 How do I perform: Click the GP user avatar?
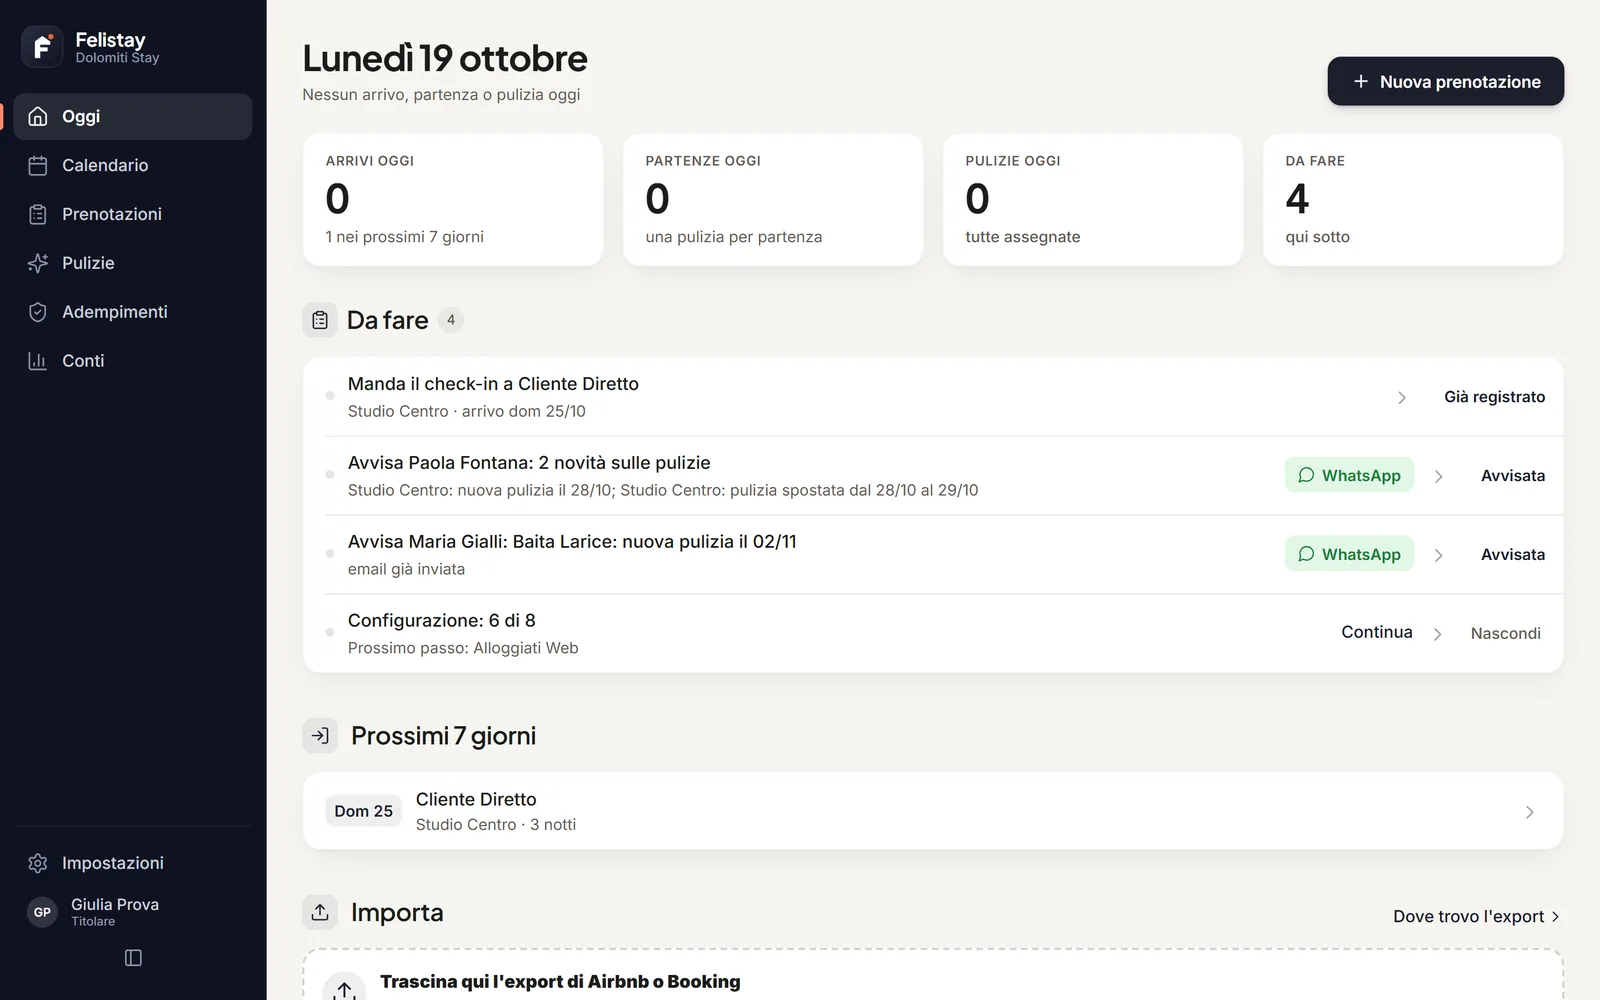[42, 912]
